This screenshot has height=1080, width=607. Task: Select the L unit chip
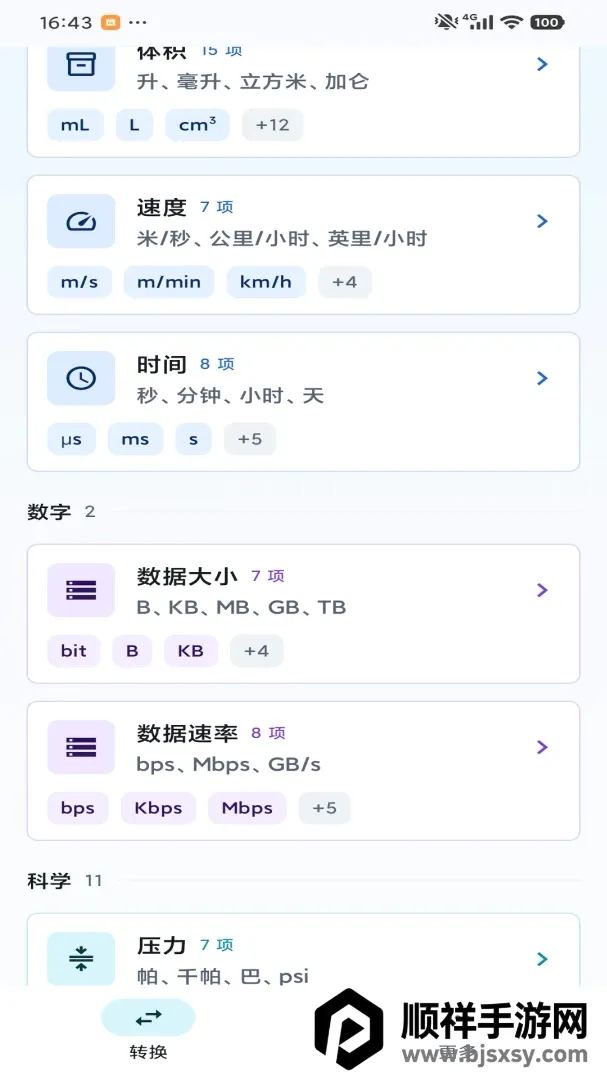coord(134,125)
